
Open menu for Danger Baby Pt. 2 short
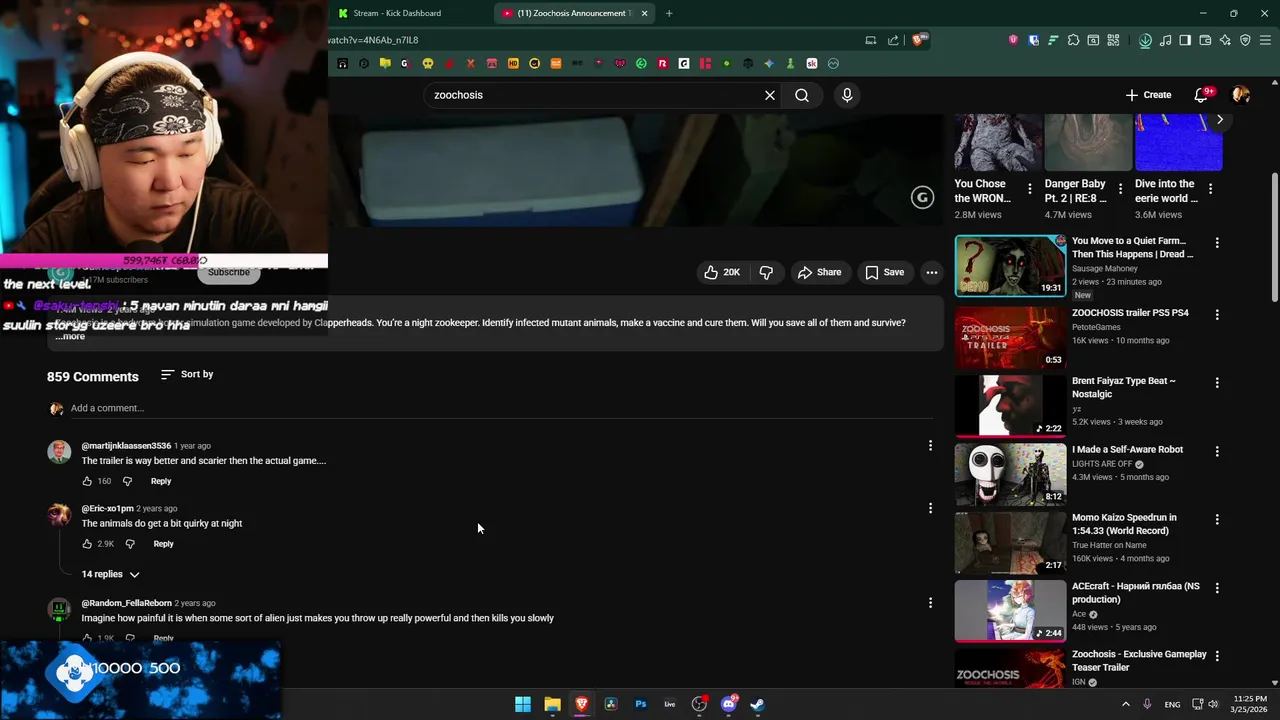pos(1120,189)
